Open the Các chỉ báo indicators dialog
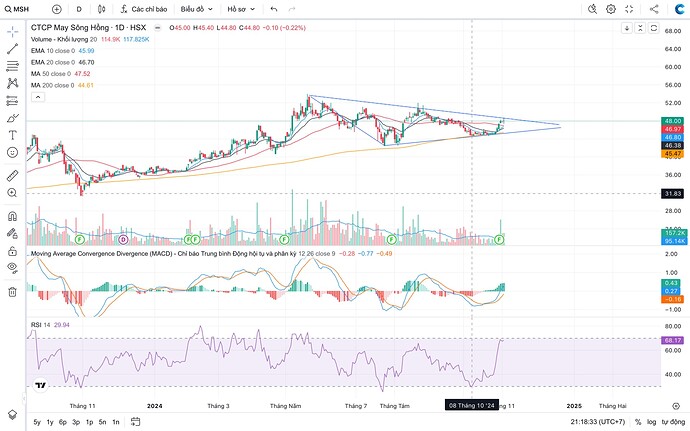The width and height of the screenshot is (690, 431). click(143, 9)
